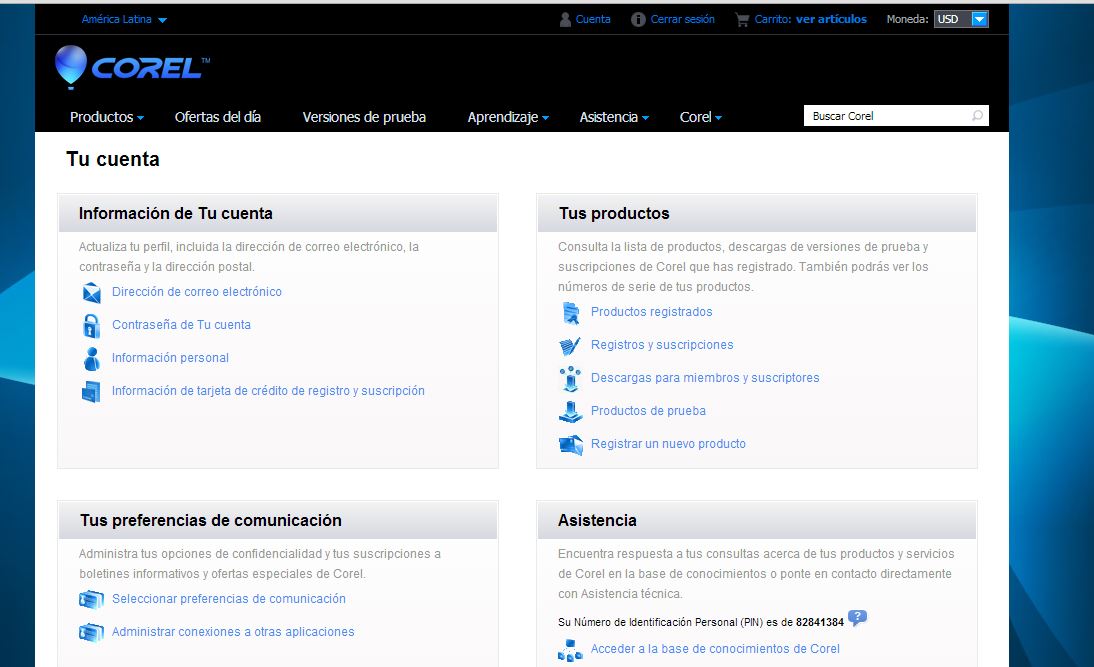The image size is (1094, 667).
Task: Expand the Asistencia navigation menu
Action: pyautogui.click(x=614, y=117)
